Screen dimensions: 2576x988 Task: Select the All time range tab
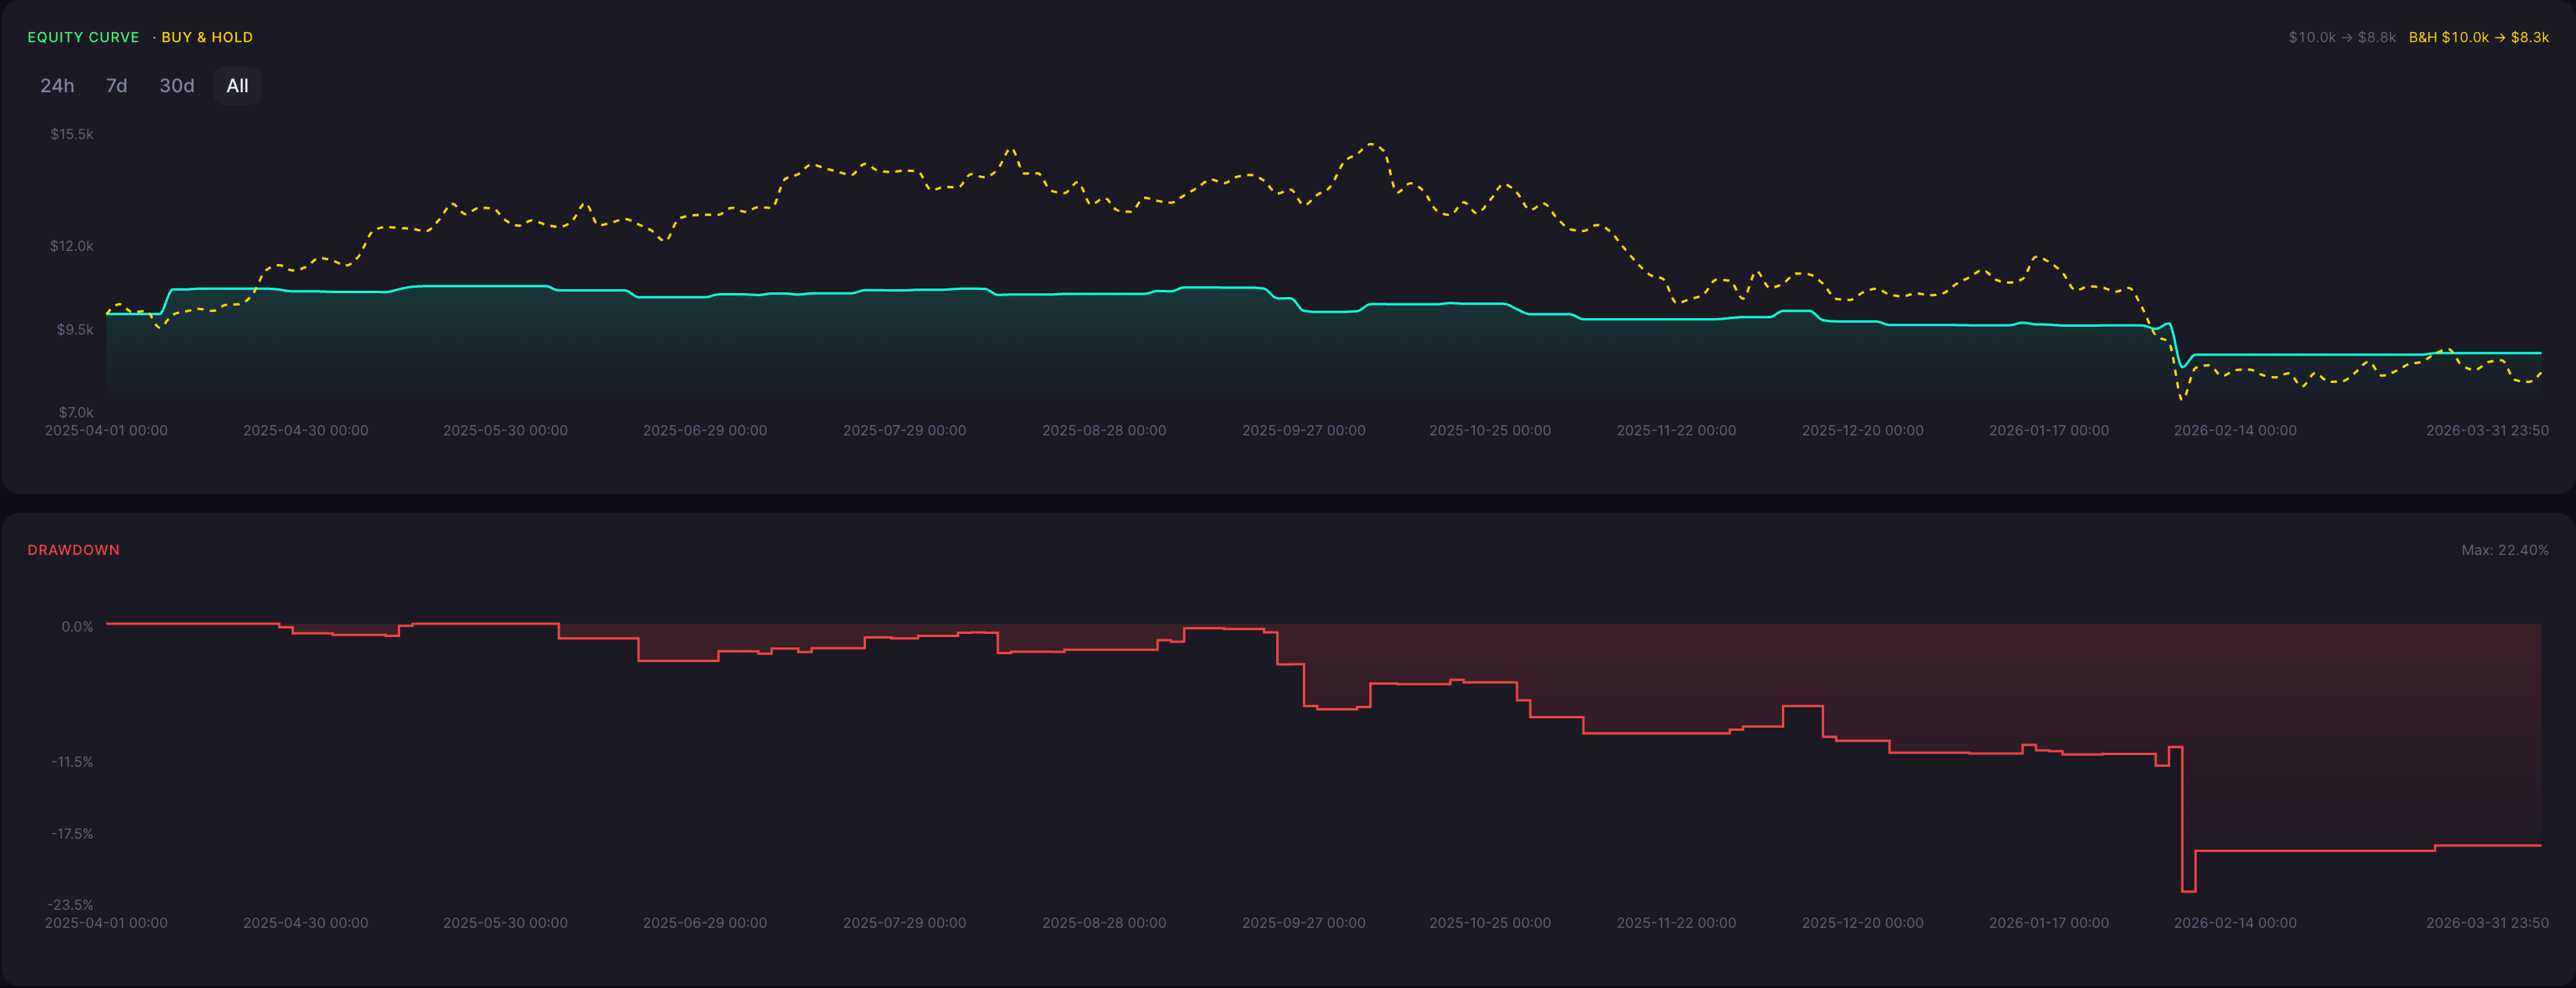[237, 86]
